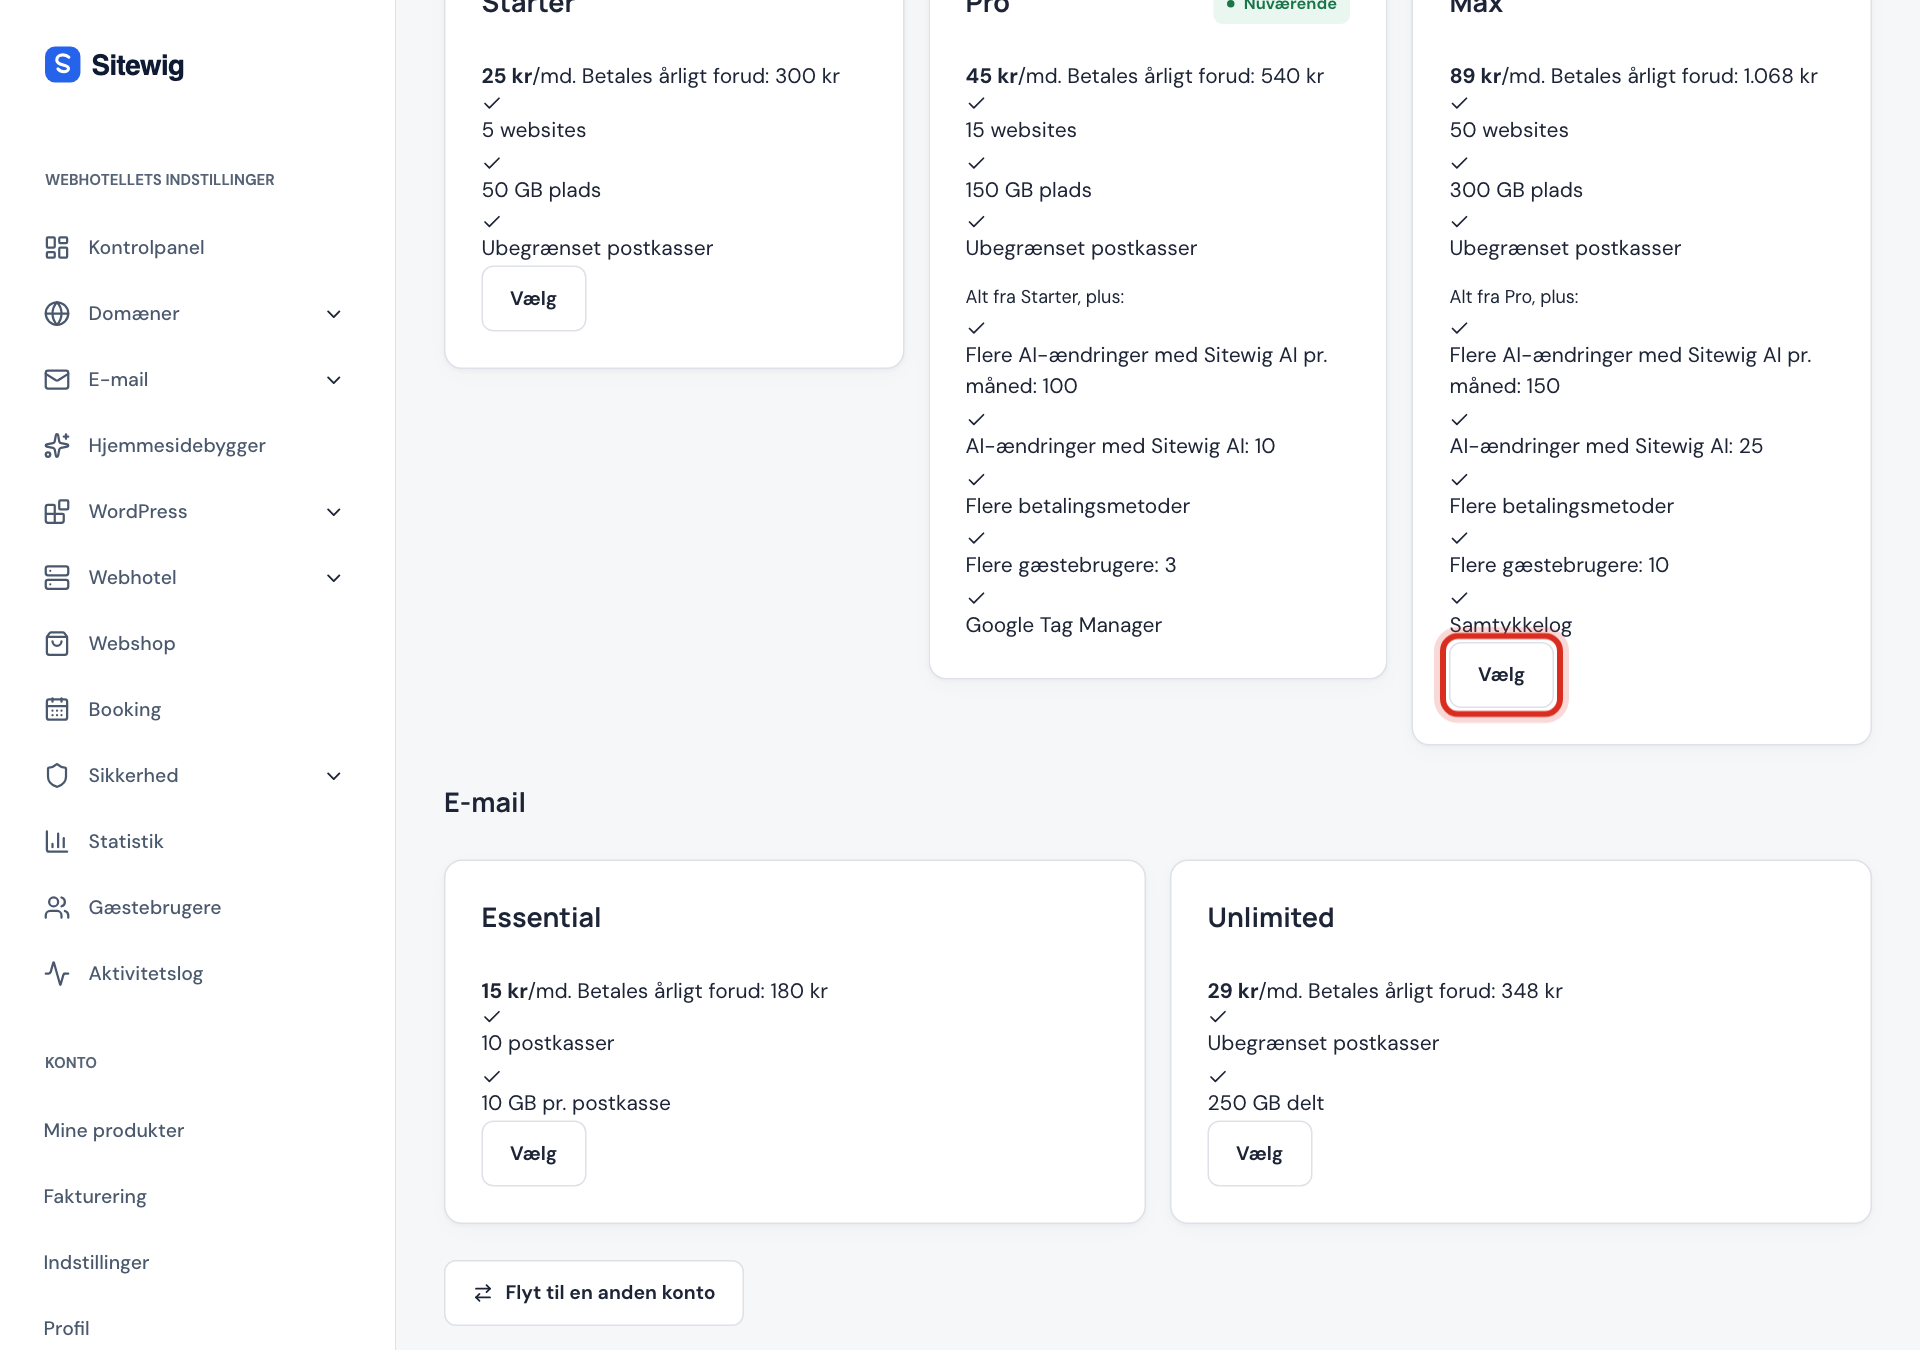Expand the Webhotel submenu chevron

[334, 578]
